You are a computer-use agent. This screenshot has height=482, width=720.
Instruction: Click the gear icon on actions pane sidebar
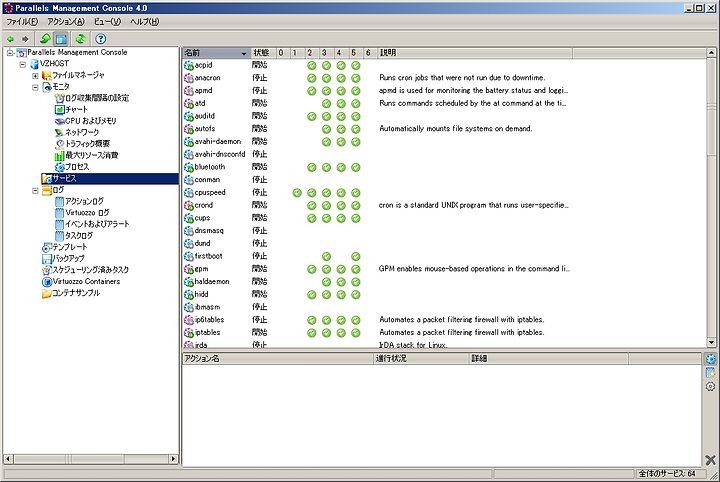(x=710, y=387)
